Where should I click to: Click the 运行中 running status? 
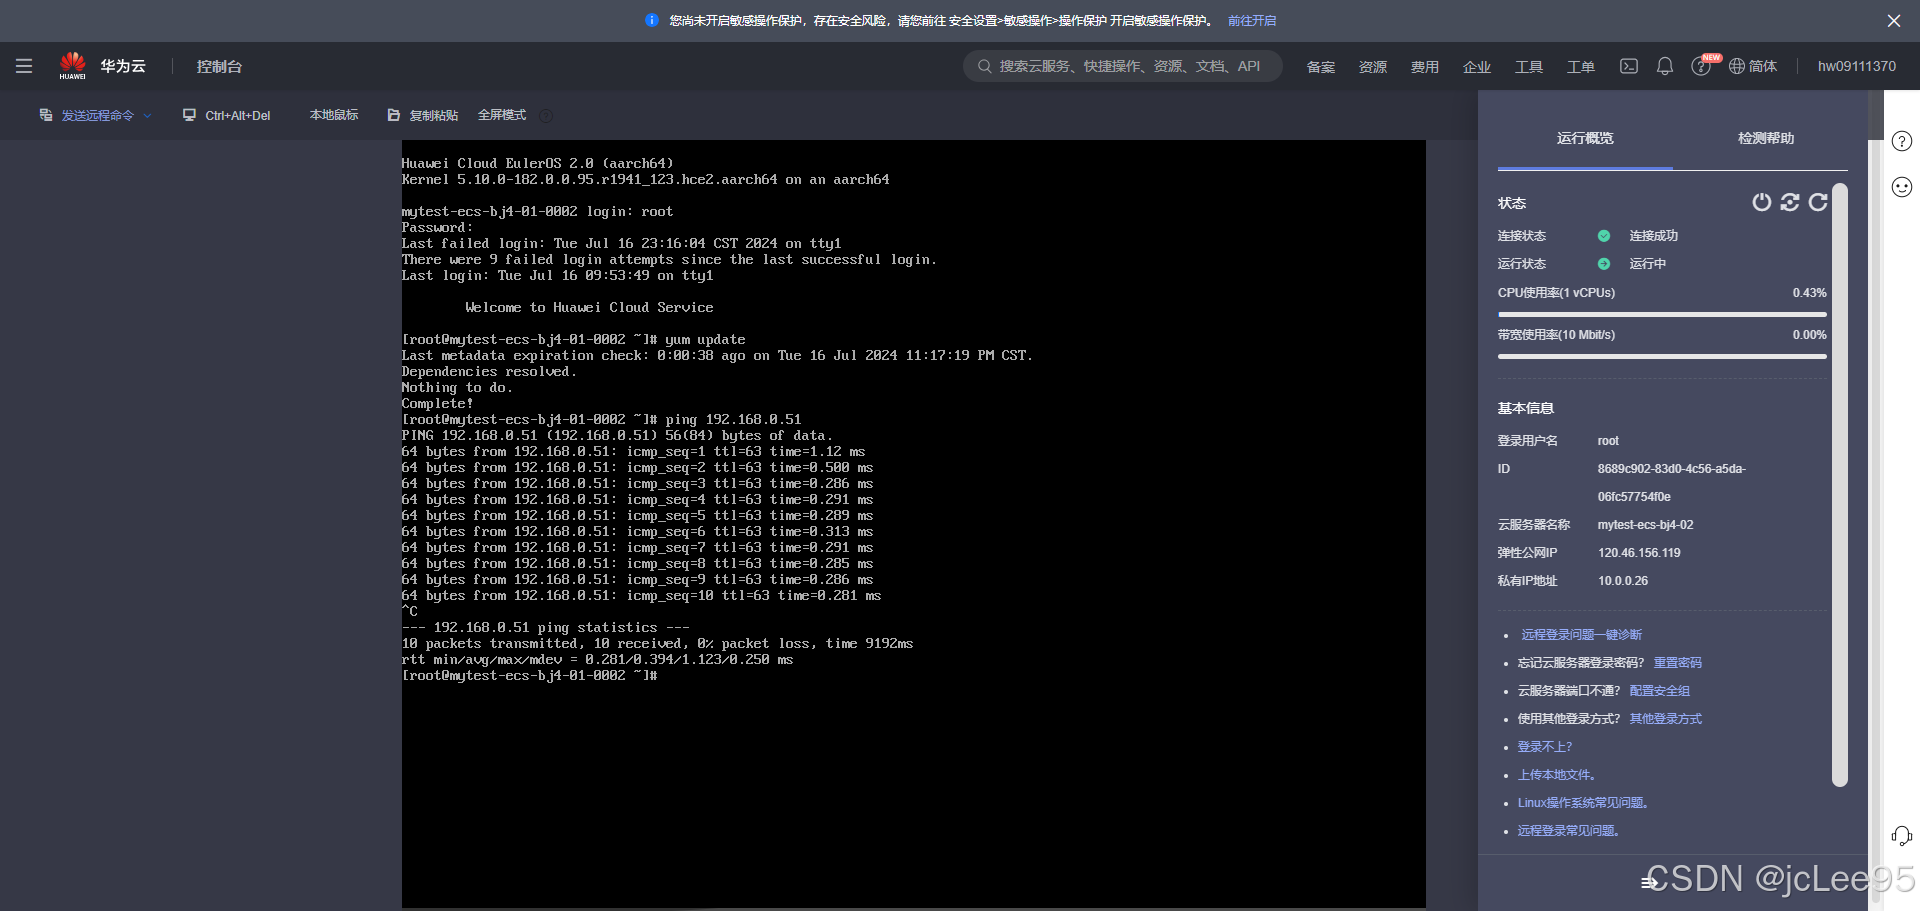[1648, 264]
